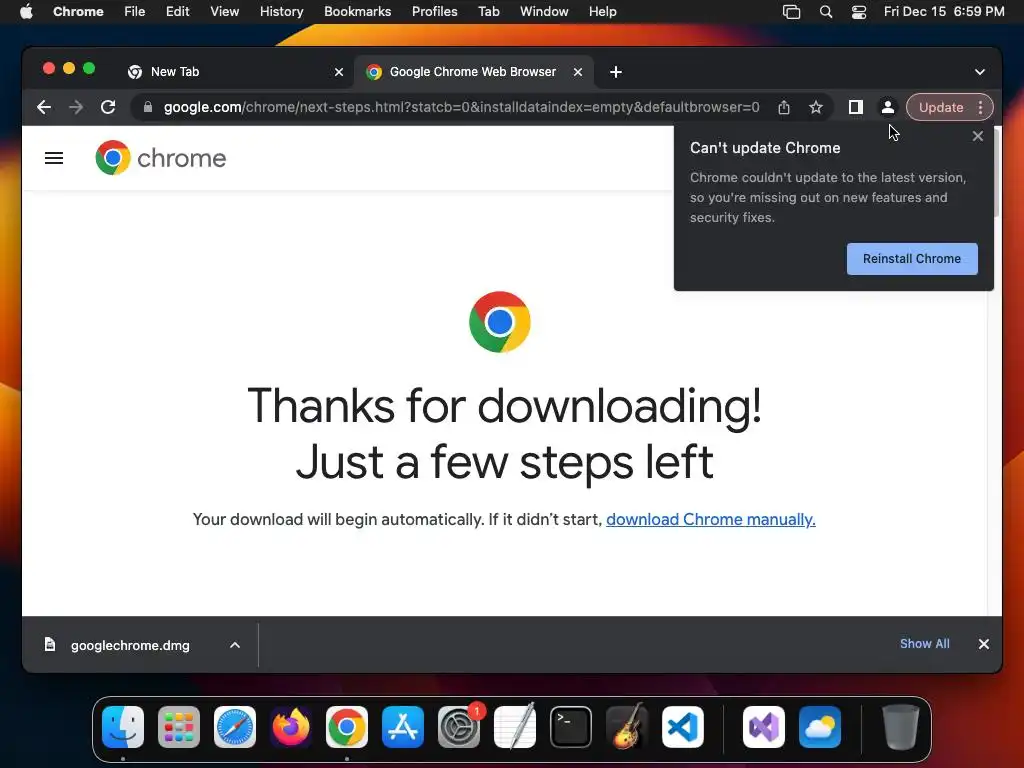Click the date and time in menu bar
The width and height of the screenshot is (1024, 768).
pyautogui.click(x=944, y=12)
